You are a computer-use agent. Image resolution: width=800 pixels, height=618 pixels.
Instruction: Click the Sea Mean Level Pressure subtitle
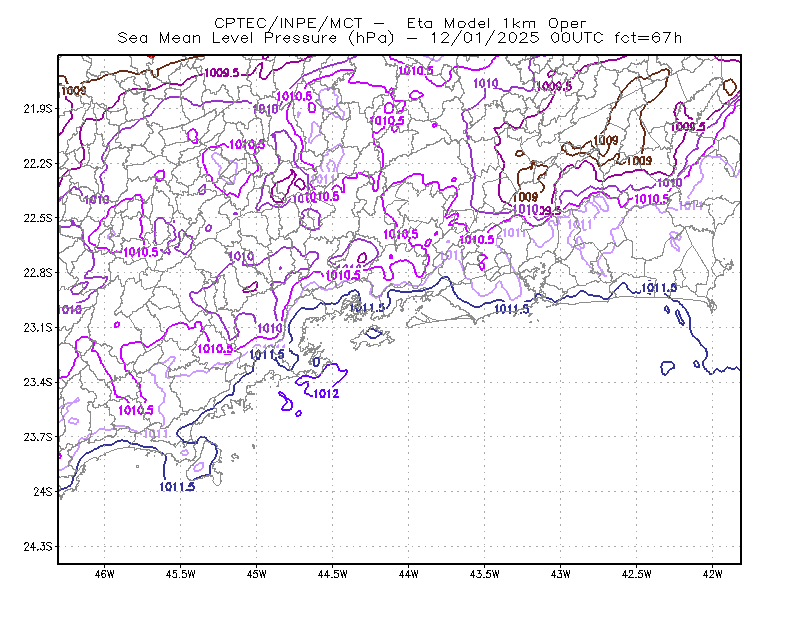(x=227, y=38)
